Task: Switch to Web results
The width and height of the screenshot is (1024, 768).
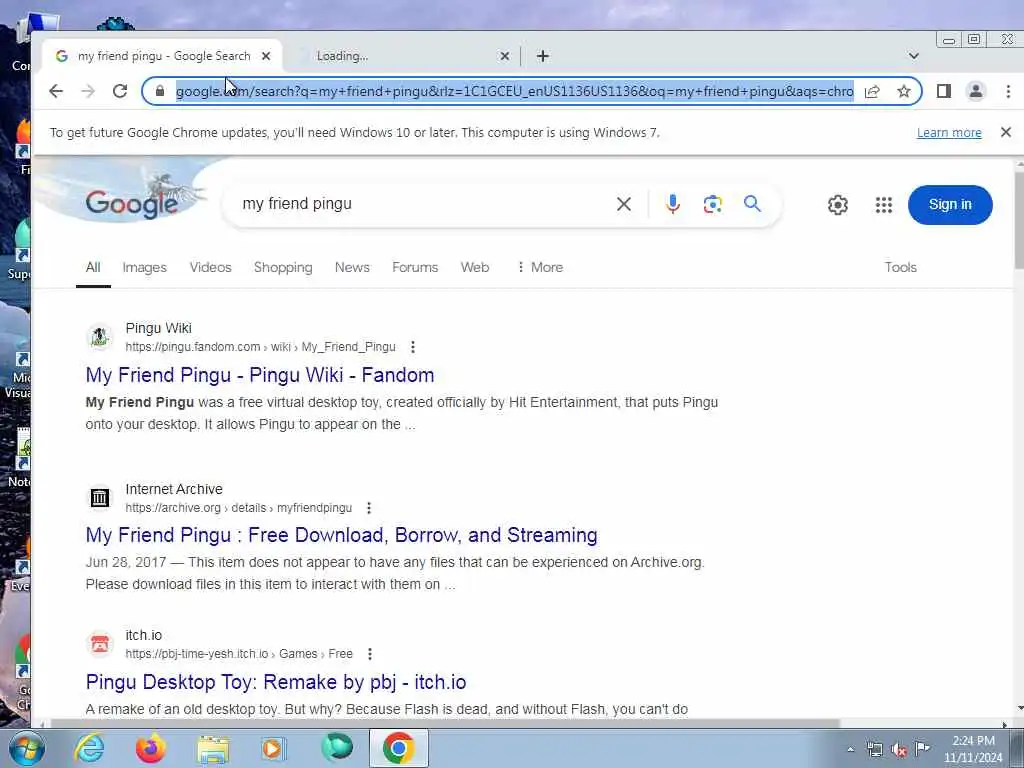Action: click(x=475, y=267)
